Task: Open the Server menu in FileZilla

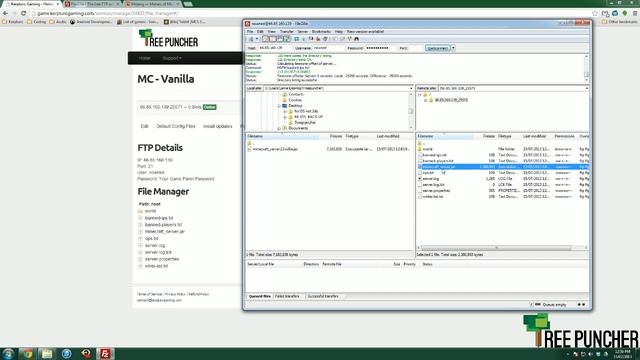Action: point(303,31)
